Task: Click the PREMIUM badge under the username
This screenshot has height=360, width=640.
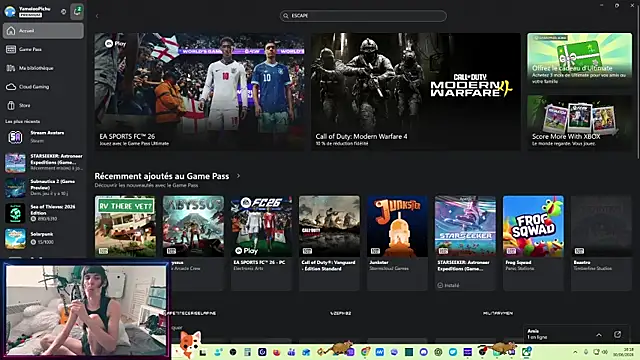Action: 30,15
